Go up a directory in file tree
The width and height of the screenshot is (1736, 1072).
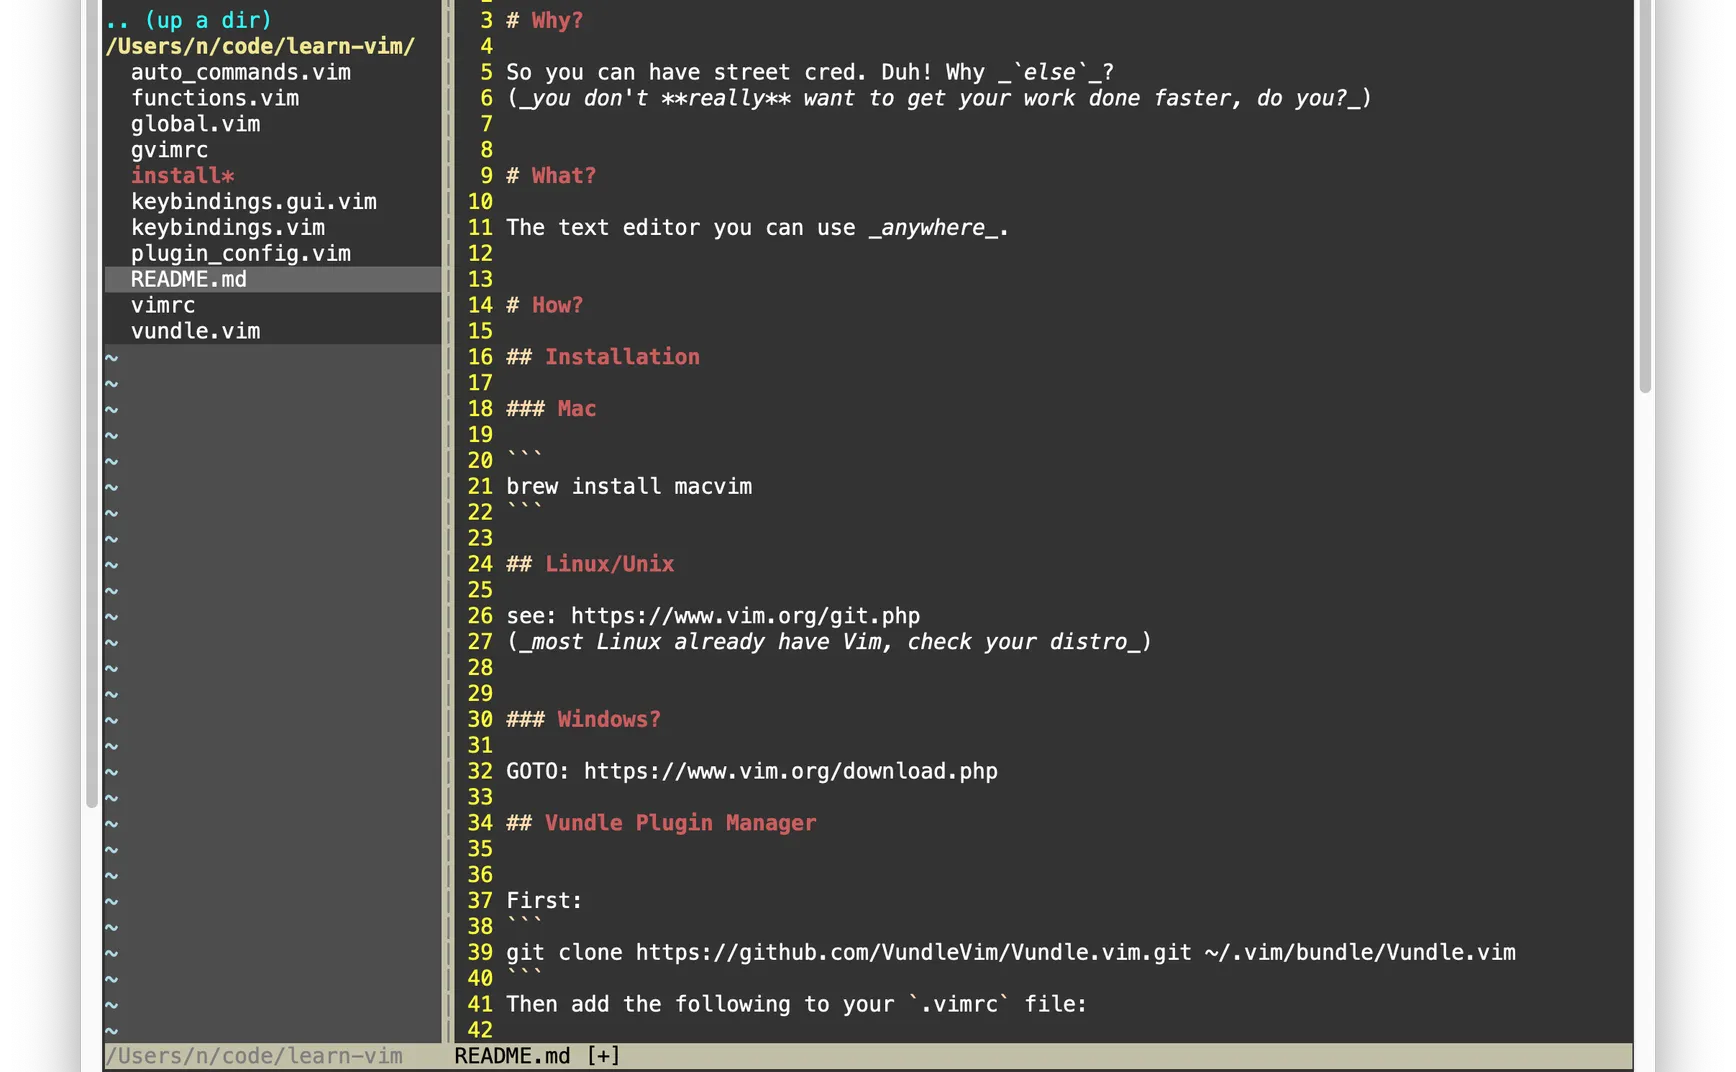188,20
